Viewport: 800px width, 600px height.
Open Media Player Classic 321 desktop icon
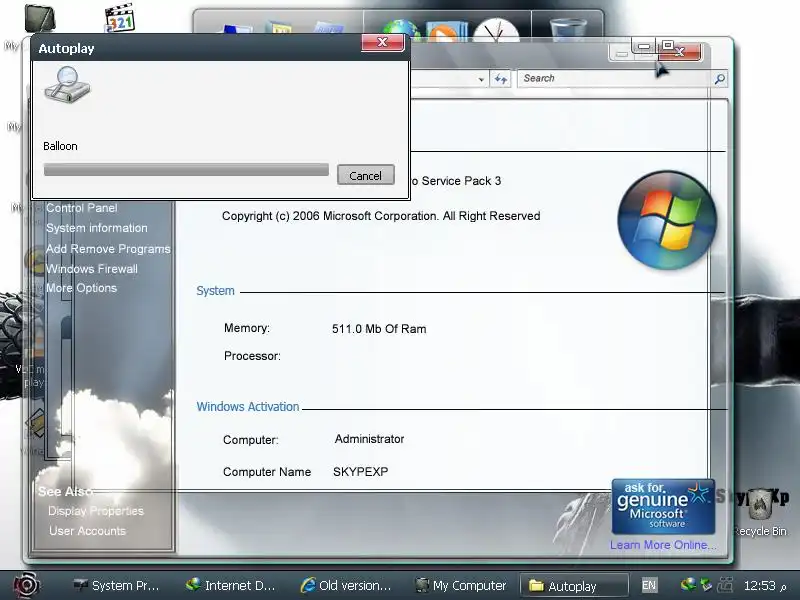(119, 18)
